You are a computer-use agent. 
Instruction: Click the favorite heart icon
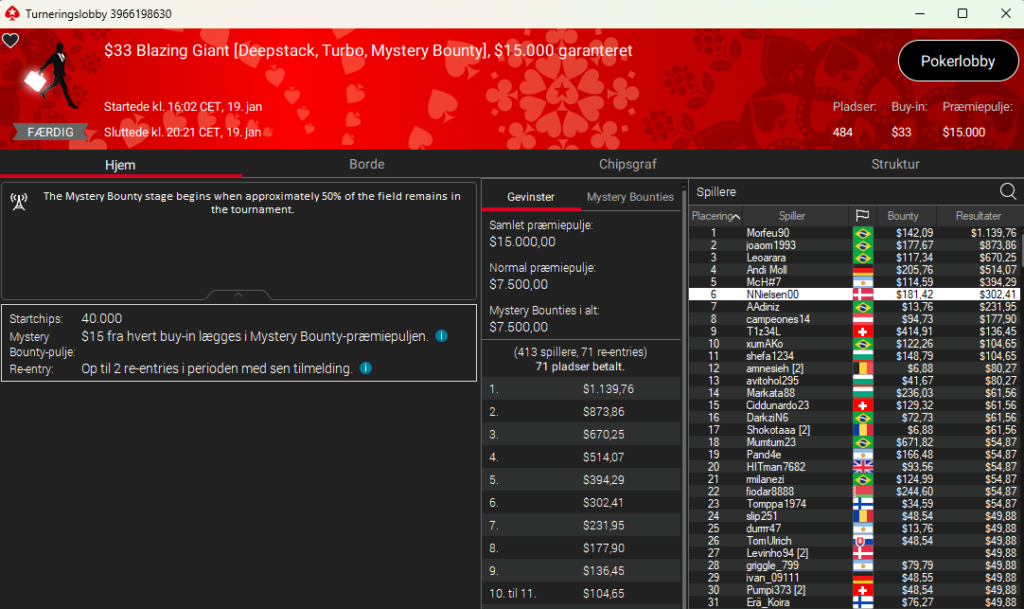tap(10, 41)
